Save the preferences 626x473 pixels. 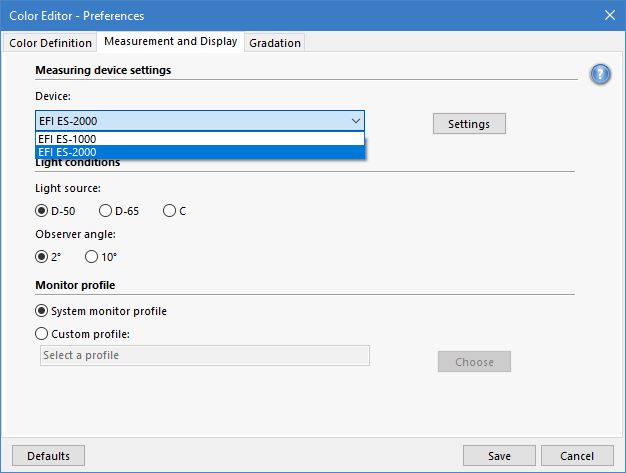tap(499, 455)
